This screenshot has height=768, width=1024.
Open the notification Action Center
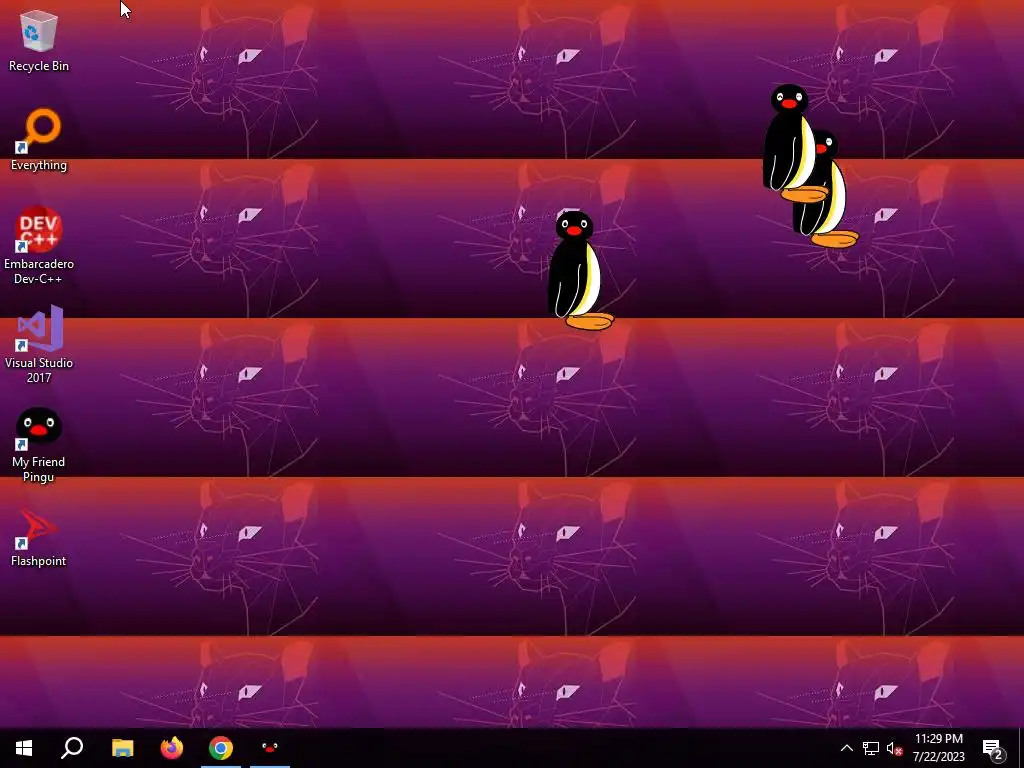coord(993,748)
